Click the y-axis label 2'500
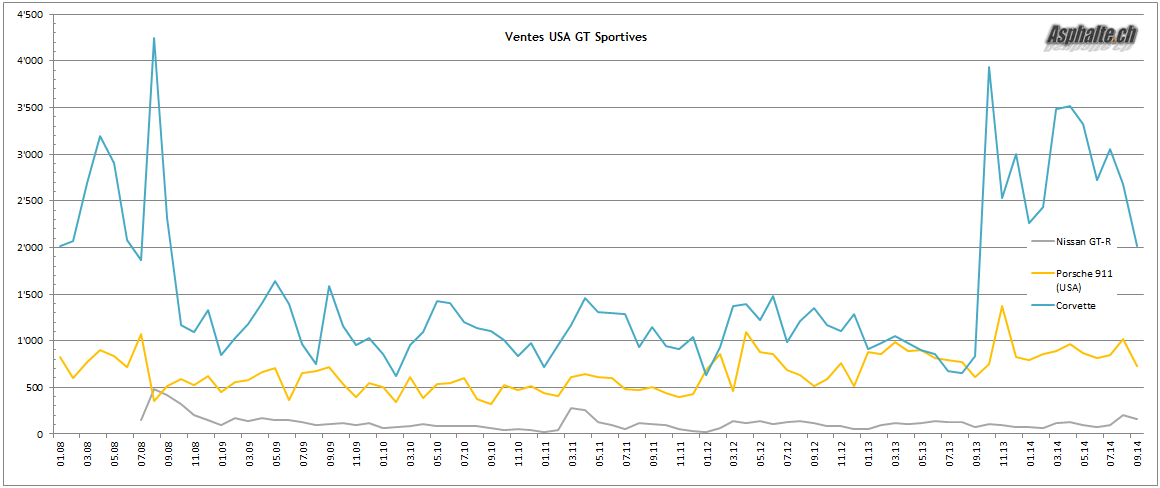This screenshot has height=488, width=1160. 32,201
